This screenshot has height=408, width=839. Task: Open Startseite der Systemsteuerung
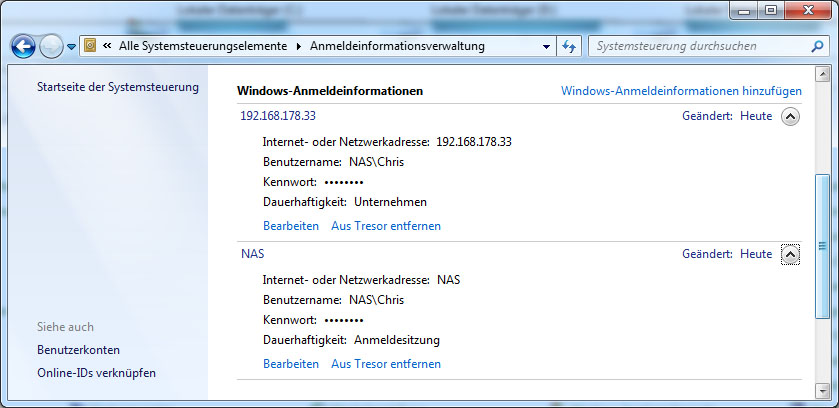point(118,87)
